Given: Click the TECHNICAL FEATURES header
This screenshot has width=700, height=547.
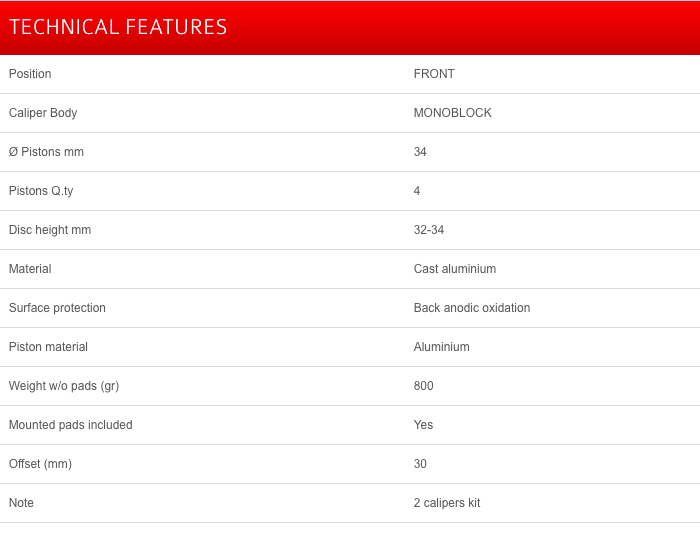Looking at the screenshot, I should click(x=118, y=27).
